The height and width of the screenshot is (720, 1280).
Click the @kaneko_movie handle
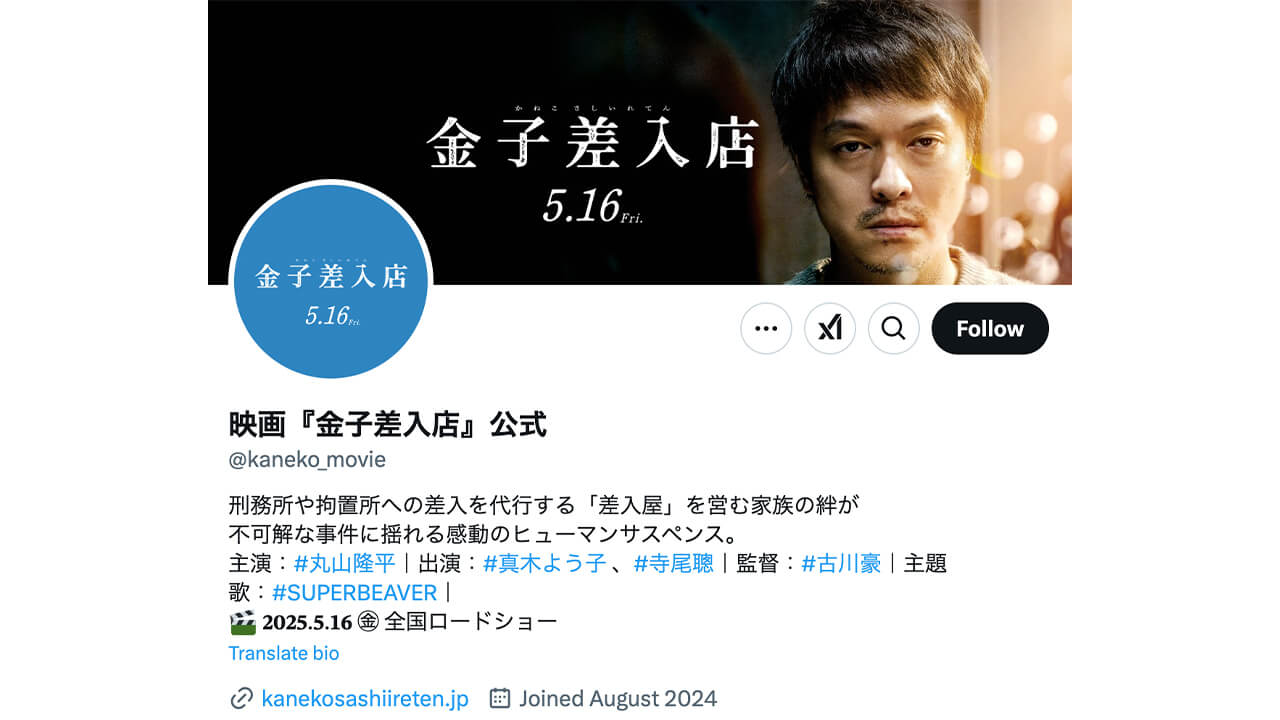[x=307, y=460]
